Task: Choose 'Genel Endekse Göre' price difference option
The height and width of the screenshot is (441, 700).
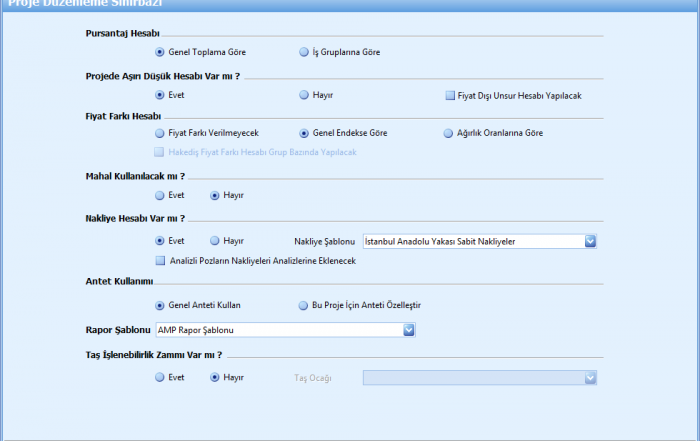Action: coord(304,132)
